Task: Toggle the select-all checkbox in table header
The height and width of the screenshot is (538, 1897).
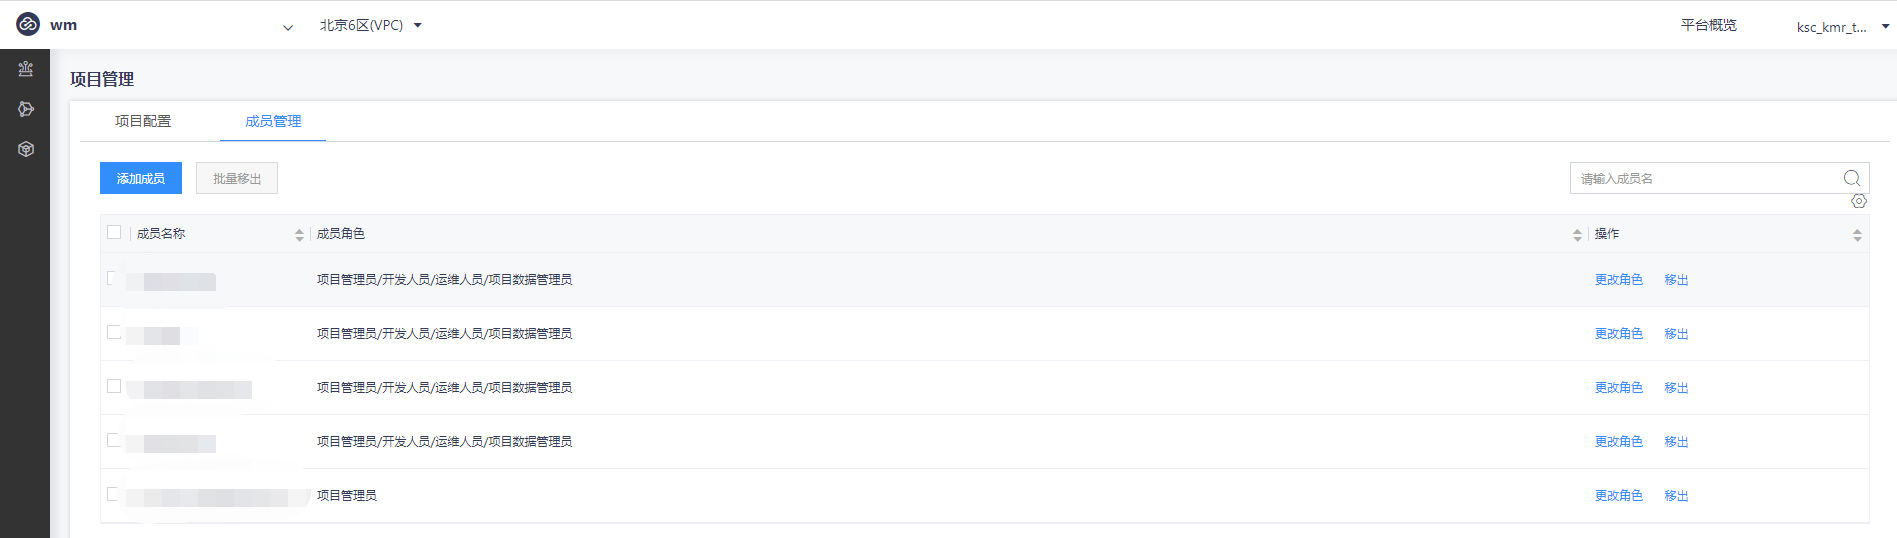Action: [x=114, y=232]
